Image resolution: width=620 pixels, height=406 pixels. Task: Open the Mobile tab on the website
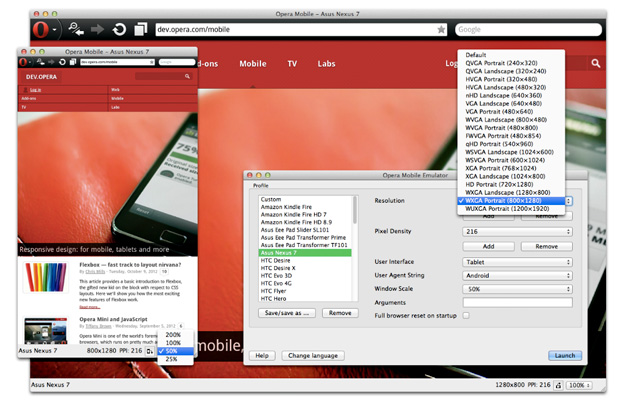click(x=253, y=64)
